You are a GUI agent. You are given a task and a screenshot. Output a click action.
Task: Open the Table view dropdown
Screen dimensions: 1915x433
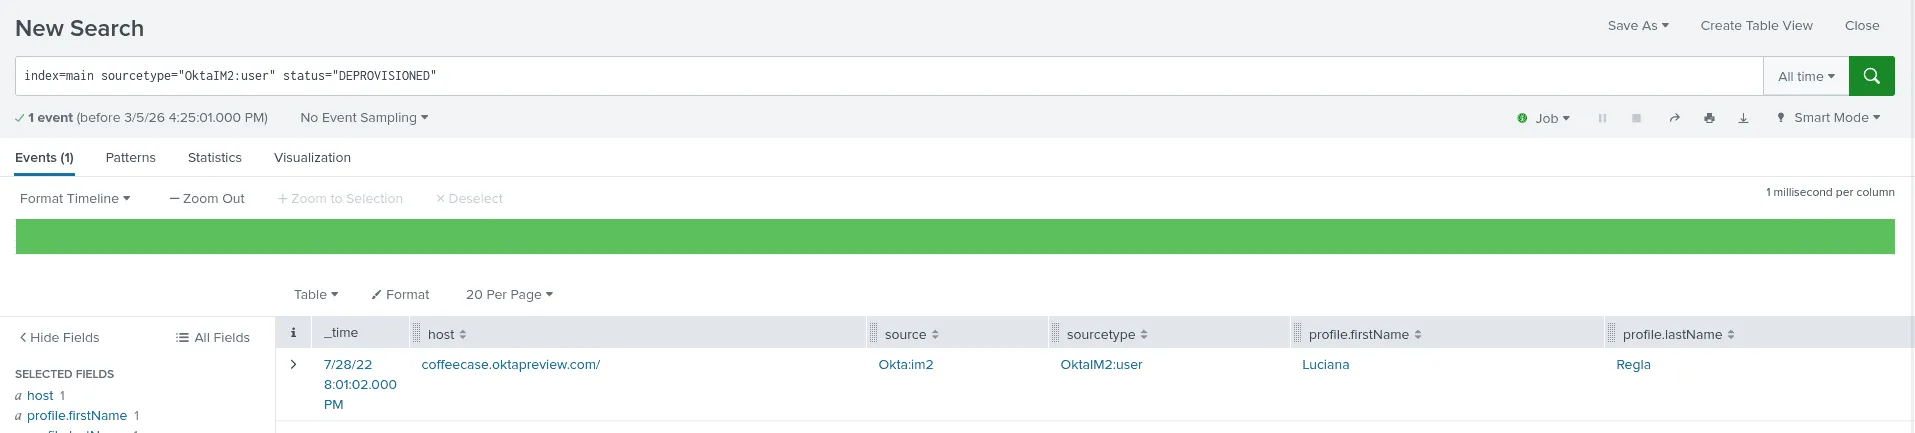click(316, 295)
